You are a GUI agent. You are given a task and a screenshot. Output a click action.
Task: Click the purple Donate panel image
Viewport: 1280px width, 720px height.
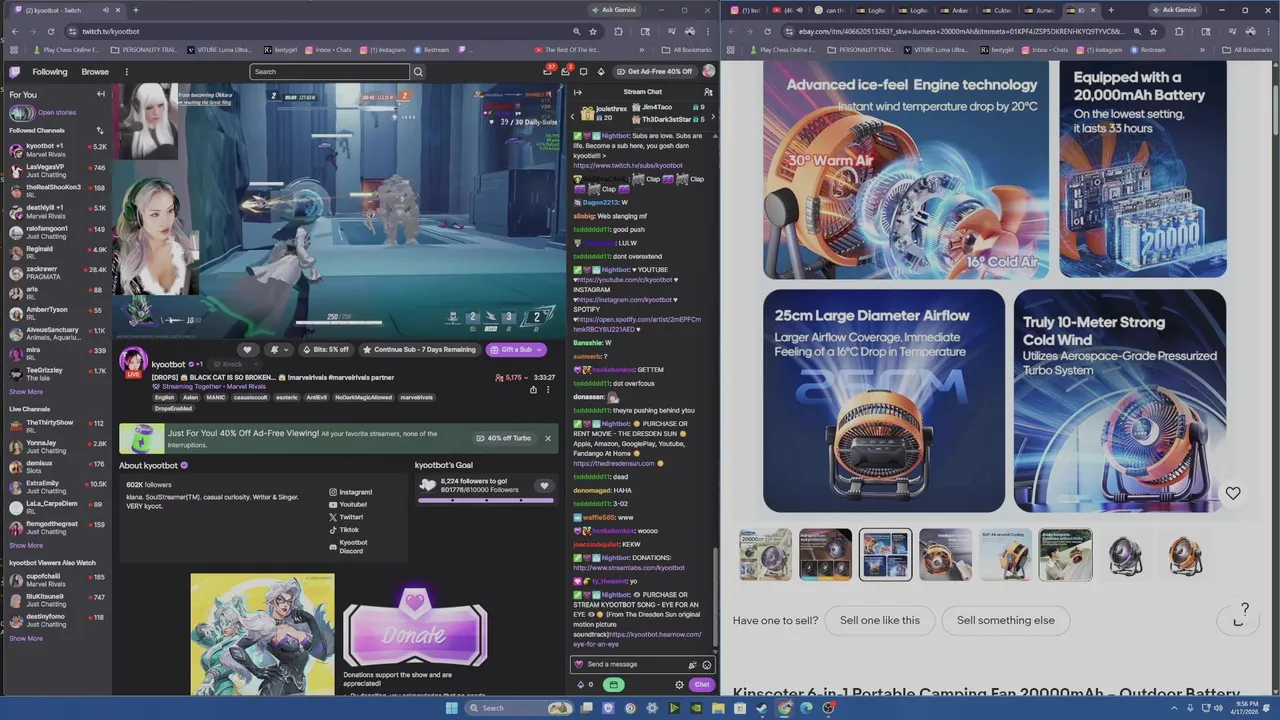tap(415, 628)
